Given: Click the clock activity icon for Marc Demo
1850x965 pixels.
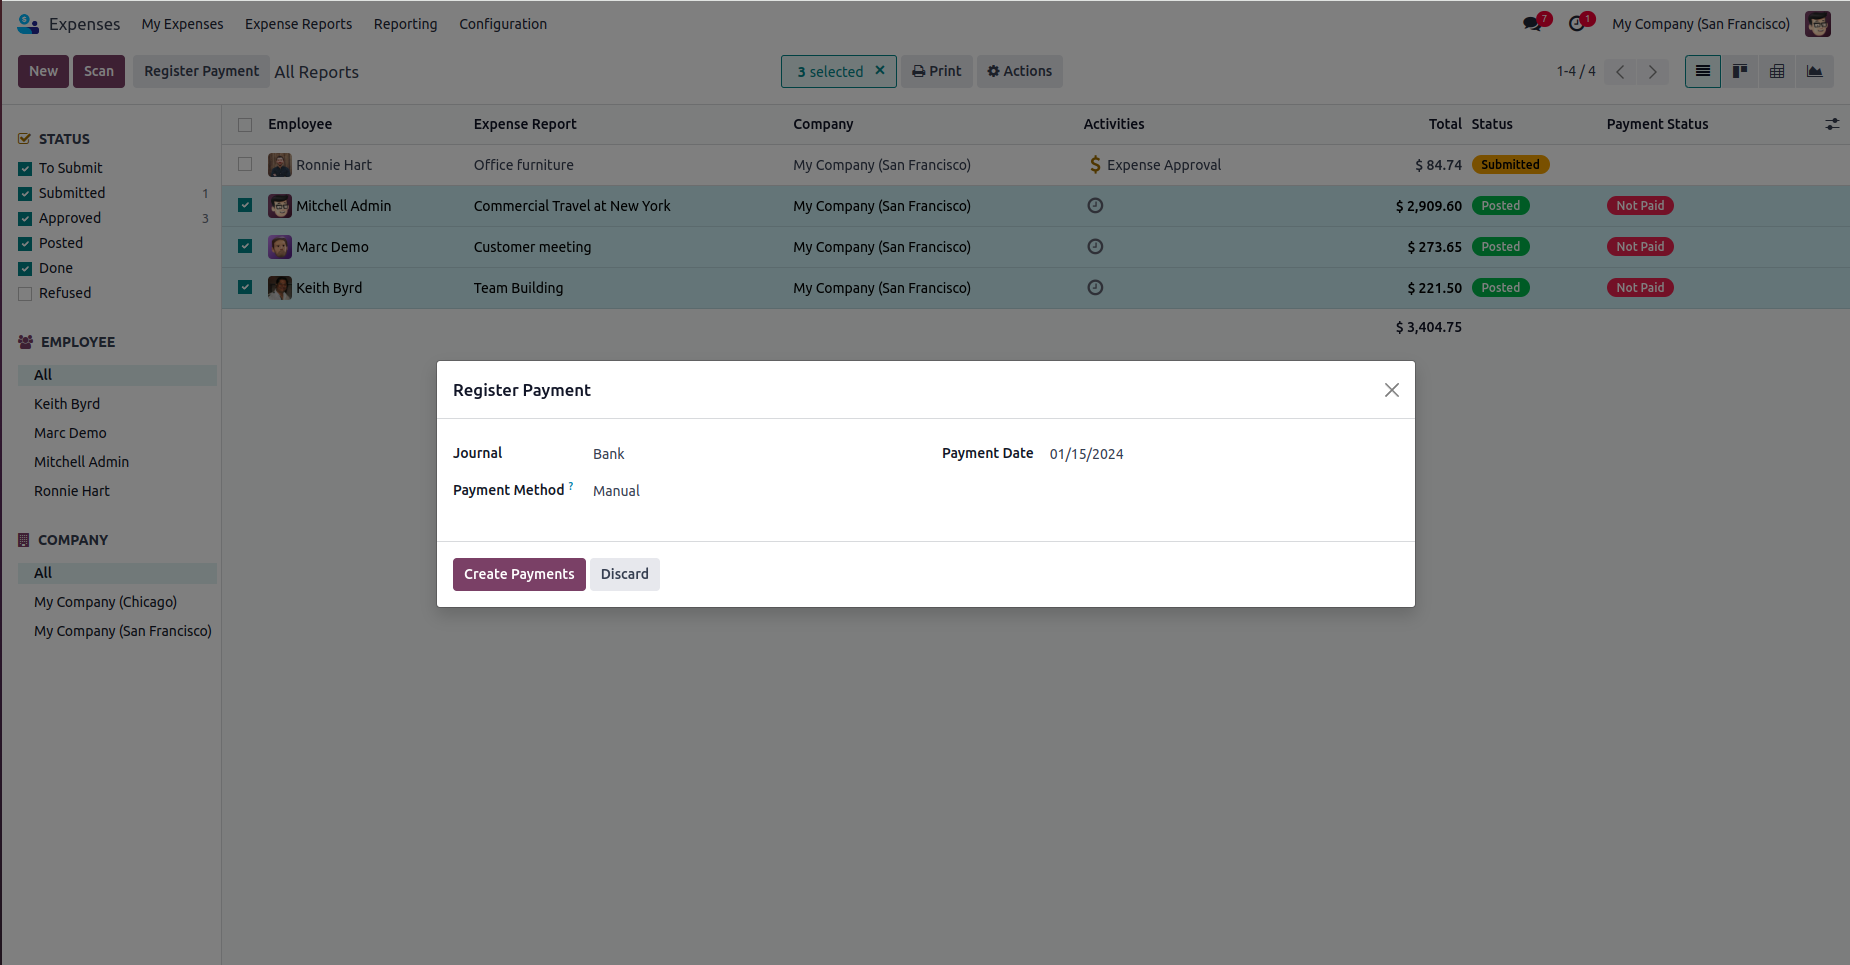Looking at the screenshot, I should pos(1095,247).
